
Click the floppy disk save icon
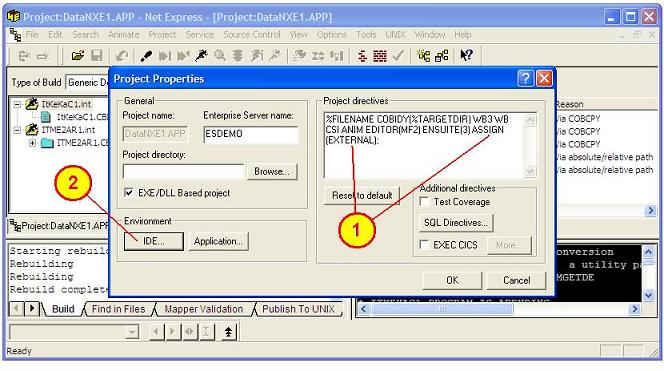pos(97,55)
